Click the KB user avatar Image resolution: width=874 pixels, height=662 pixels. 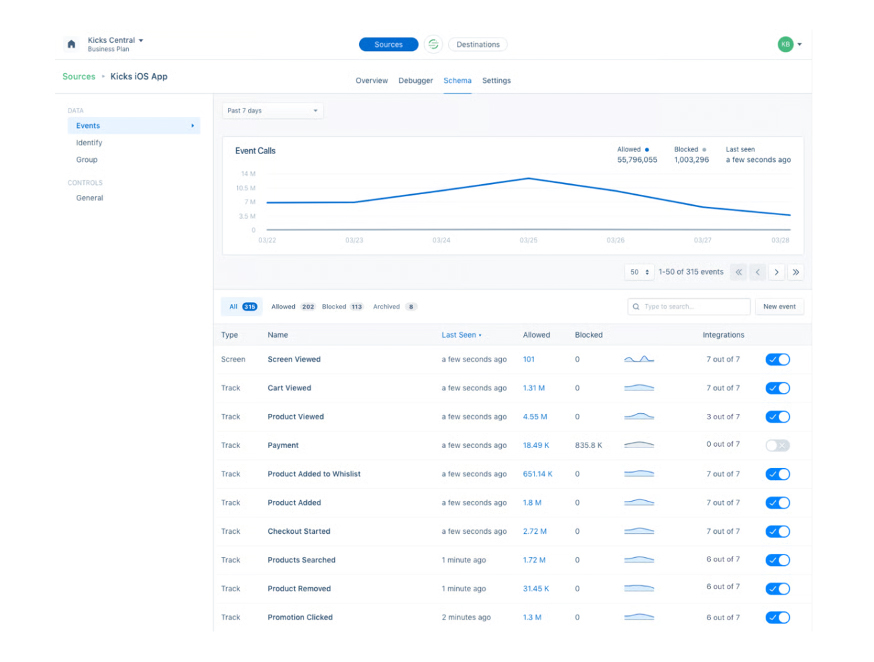(785, 44)
